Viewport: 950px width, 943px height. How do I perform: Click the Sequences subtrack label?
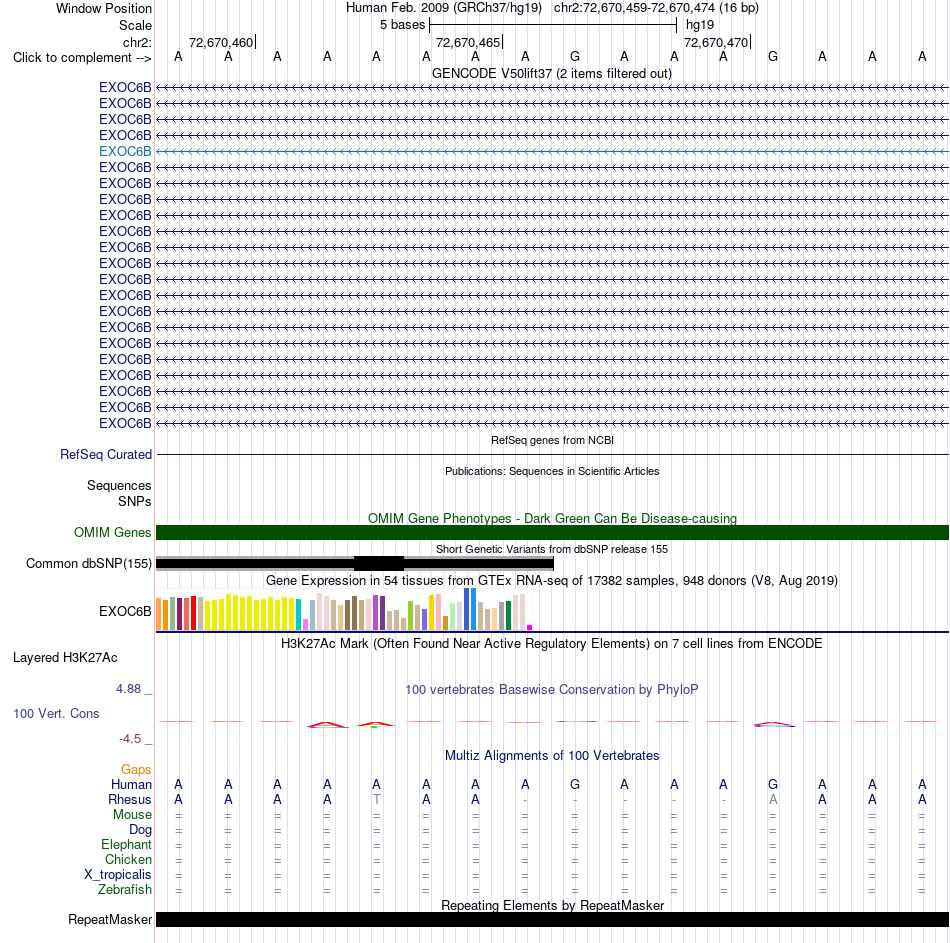[119, 485]
